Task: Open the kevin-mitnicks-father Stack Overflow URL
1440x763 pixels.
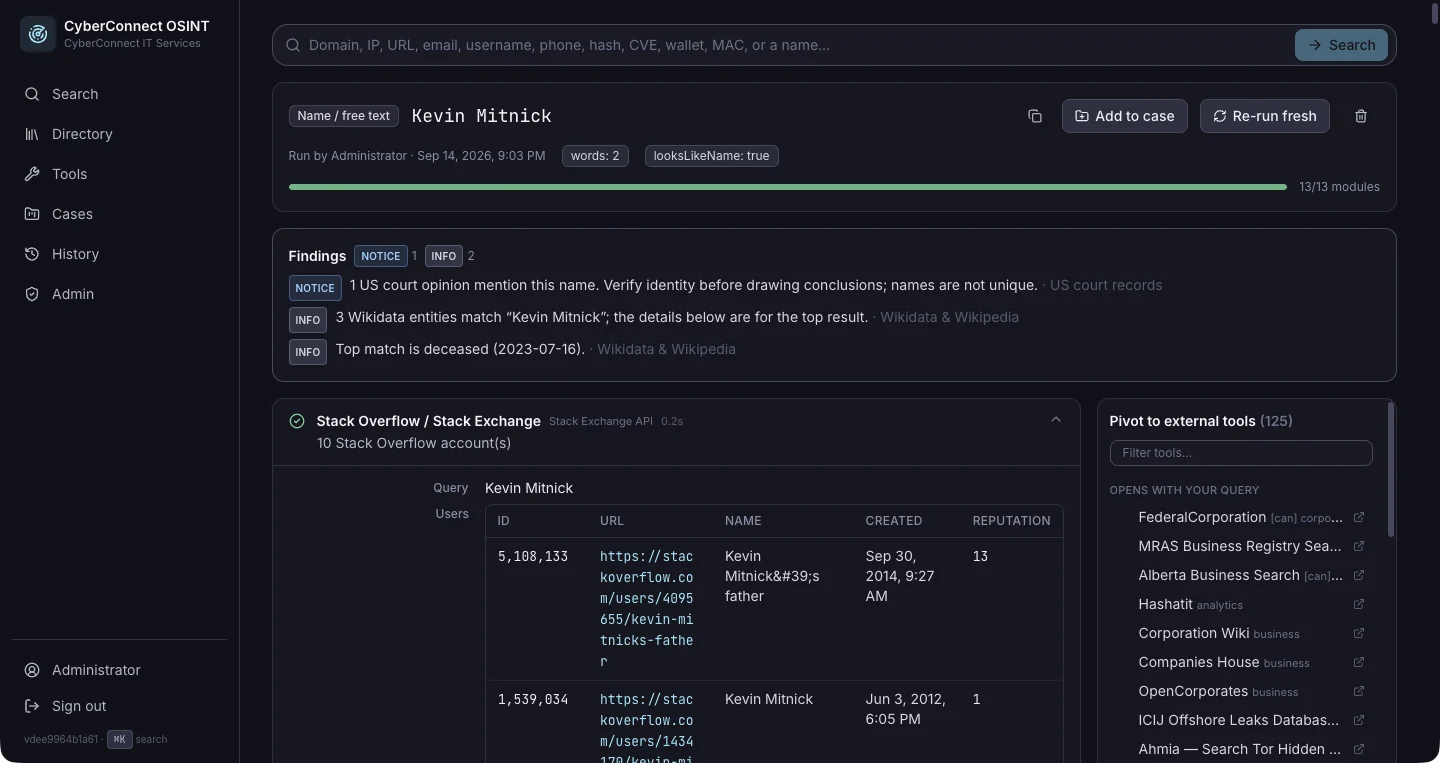Action: coord(646,609)
